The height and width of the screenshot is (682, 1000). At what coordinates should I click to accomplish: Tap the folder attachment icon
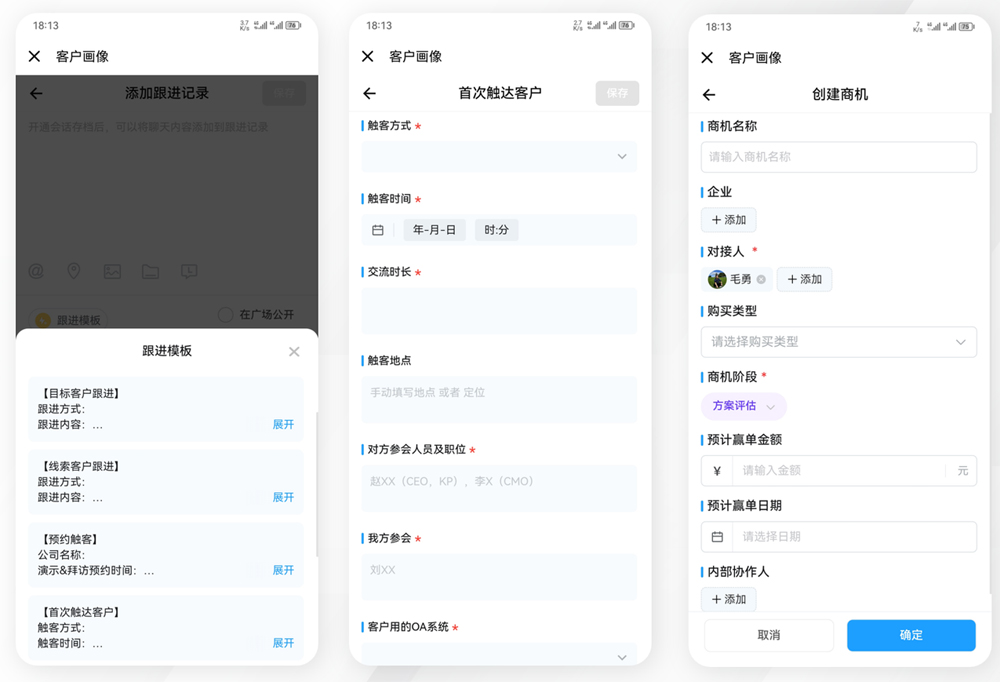click(150, 271)
